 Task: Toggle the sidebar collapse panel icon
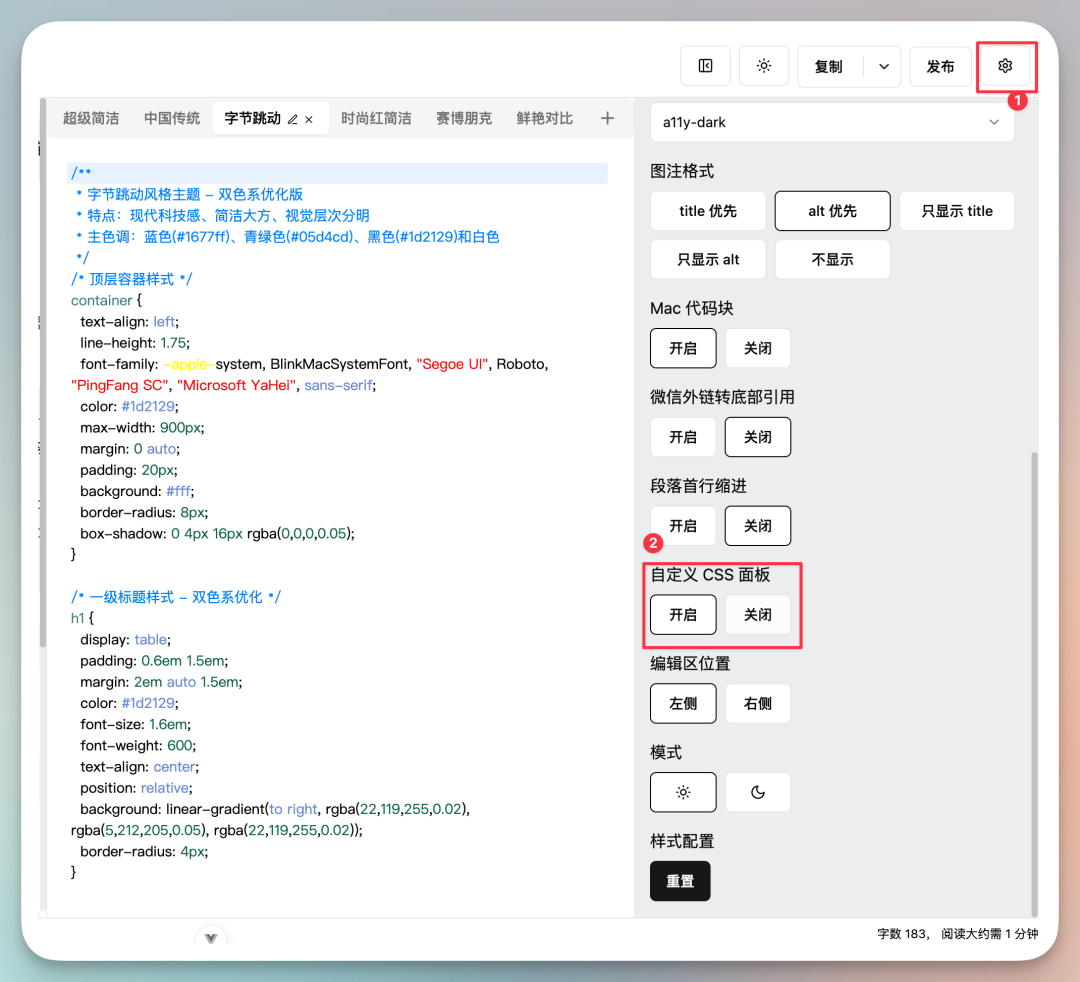pyautogui.click(x=705, y=66)
